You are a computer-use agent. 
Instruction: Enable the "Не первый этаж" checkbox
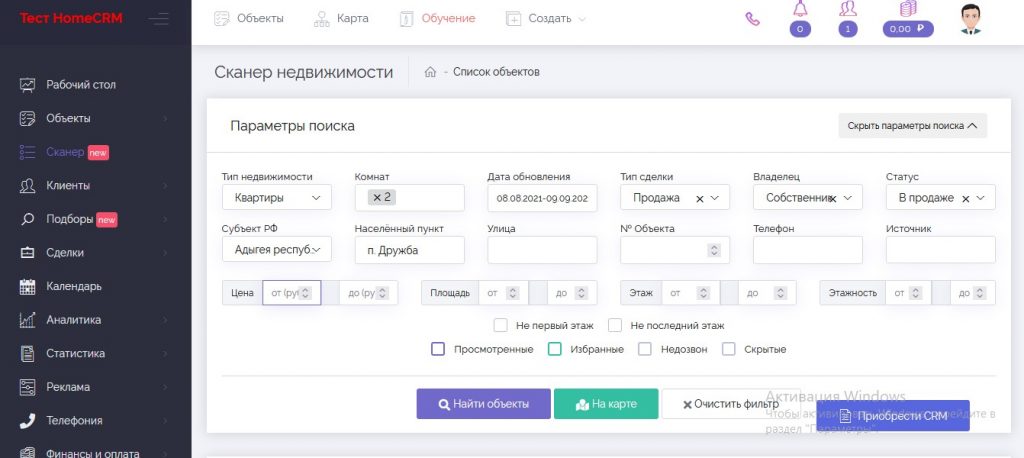501,325
